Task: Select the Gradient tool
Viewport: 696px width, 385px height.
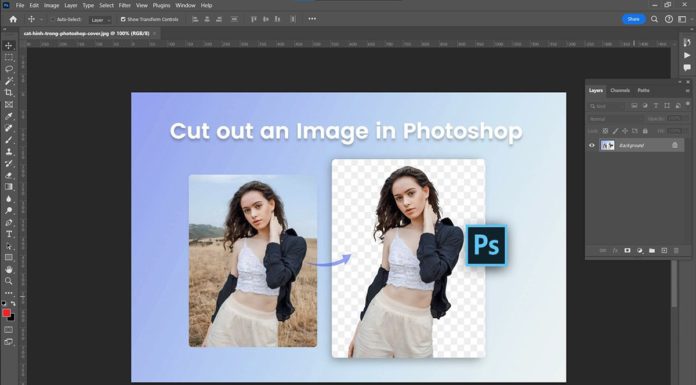Action: 8,187
